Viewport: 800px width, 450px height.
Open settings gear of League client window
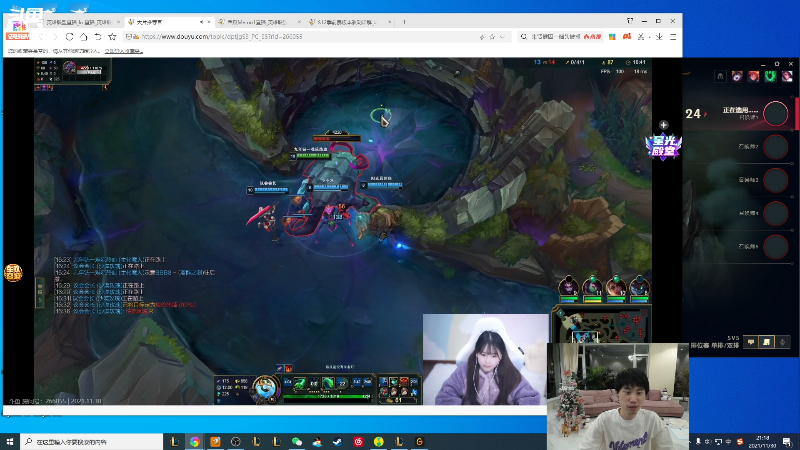pyautogui.click(x=777, y=64)
